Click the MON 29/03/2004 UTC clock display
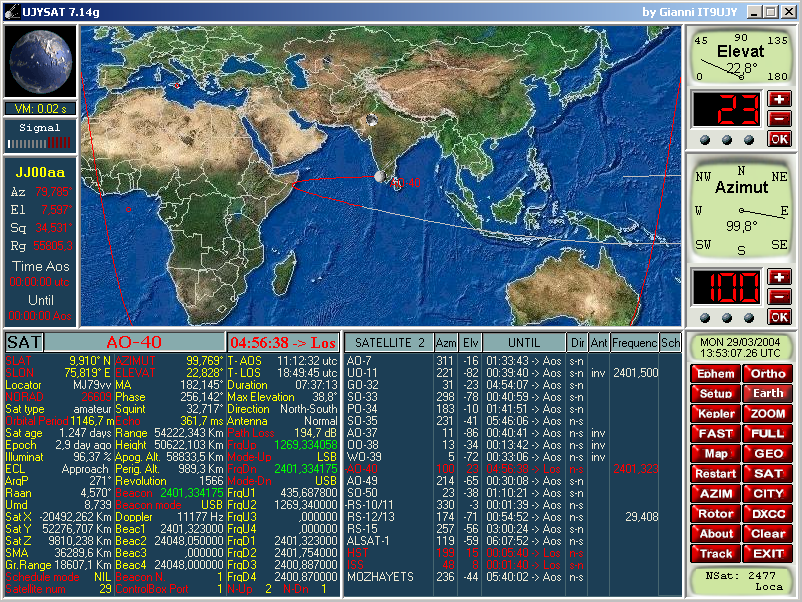 (x=740, y=347)
